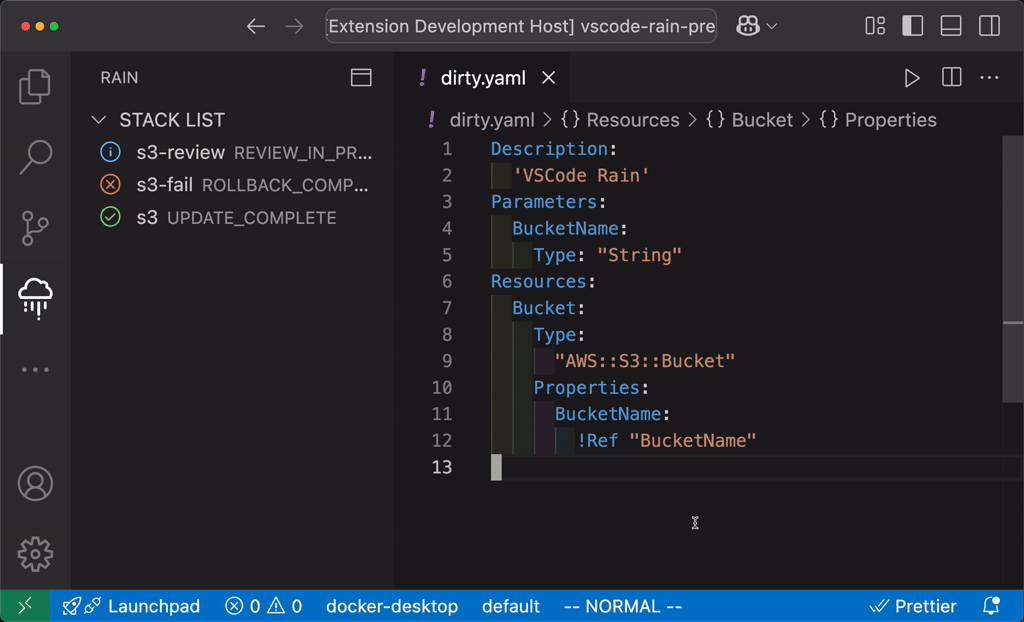Click line number 13 in gutter
The image size is (1024, 622).
click(441, 467)
